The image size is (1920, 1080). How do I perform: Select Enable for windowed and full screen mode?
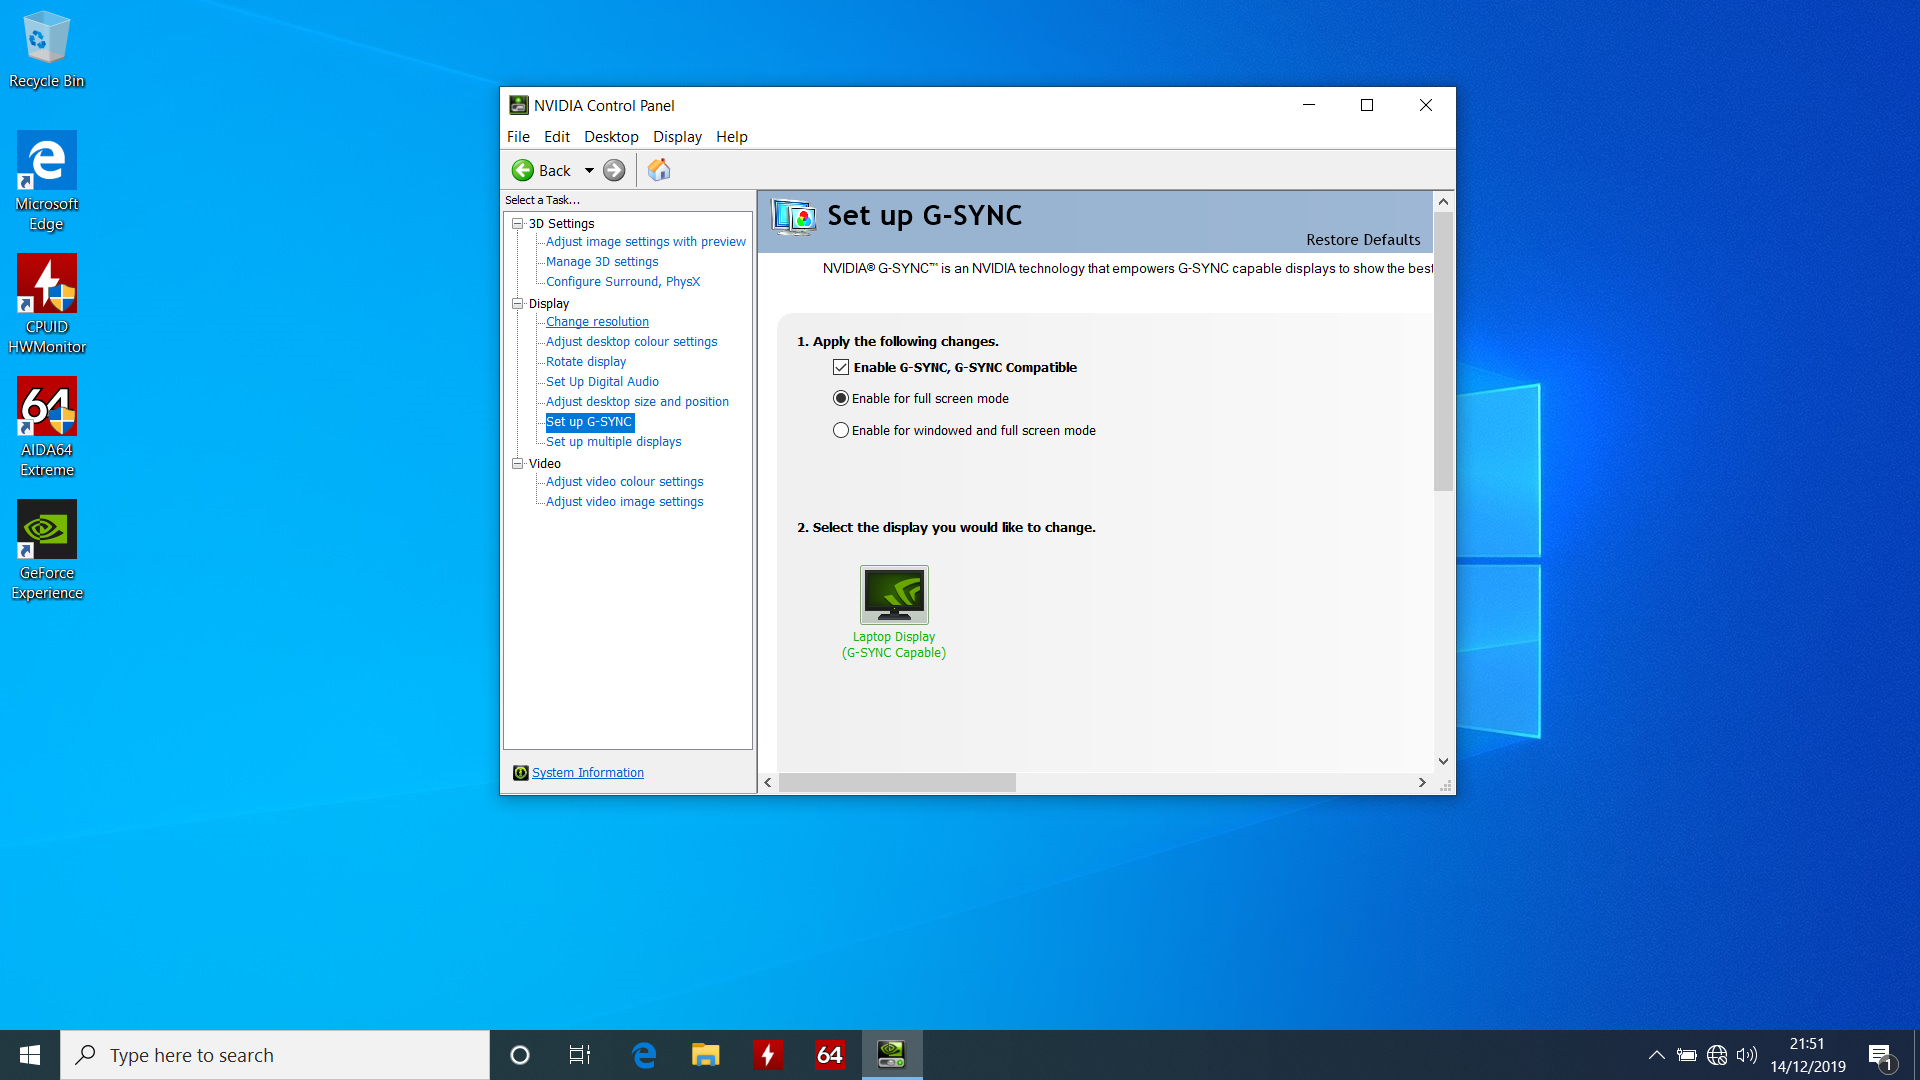841,430
